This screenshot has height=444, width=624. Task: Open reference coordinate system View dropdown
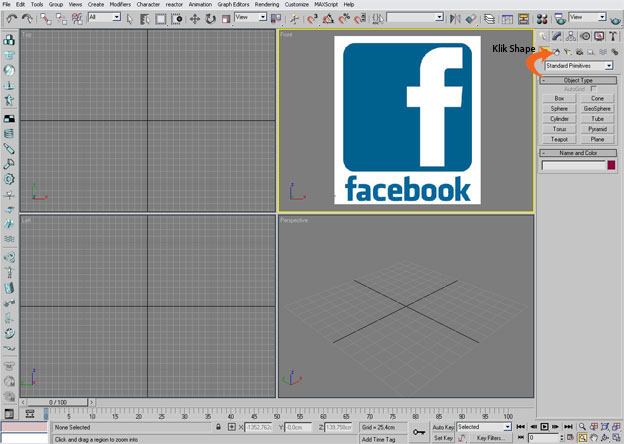tap(251, 17)
